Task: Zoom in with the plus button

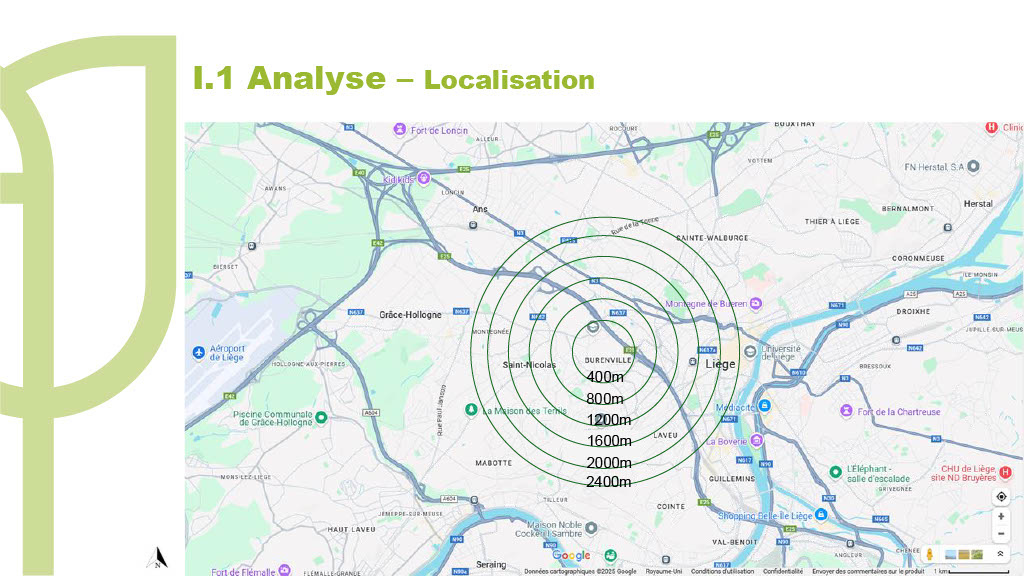Action: pos(1001,517)
